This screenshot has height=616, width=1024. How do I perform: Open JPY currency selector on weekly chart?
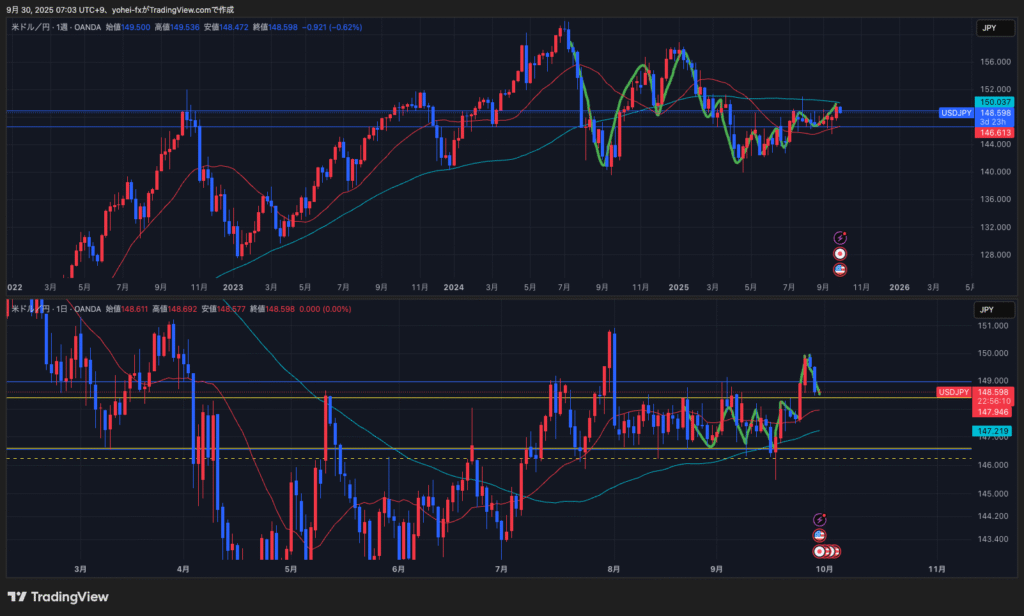990,29
